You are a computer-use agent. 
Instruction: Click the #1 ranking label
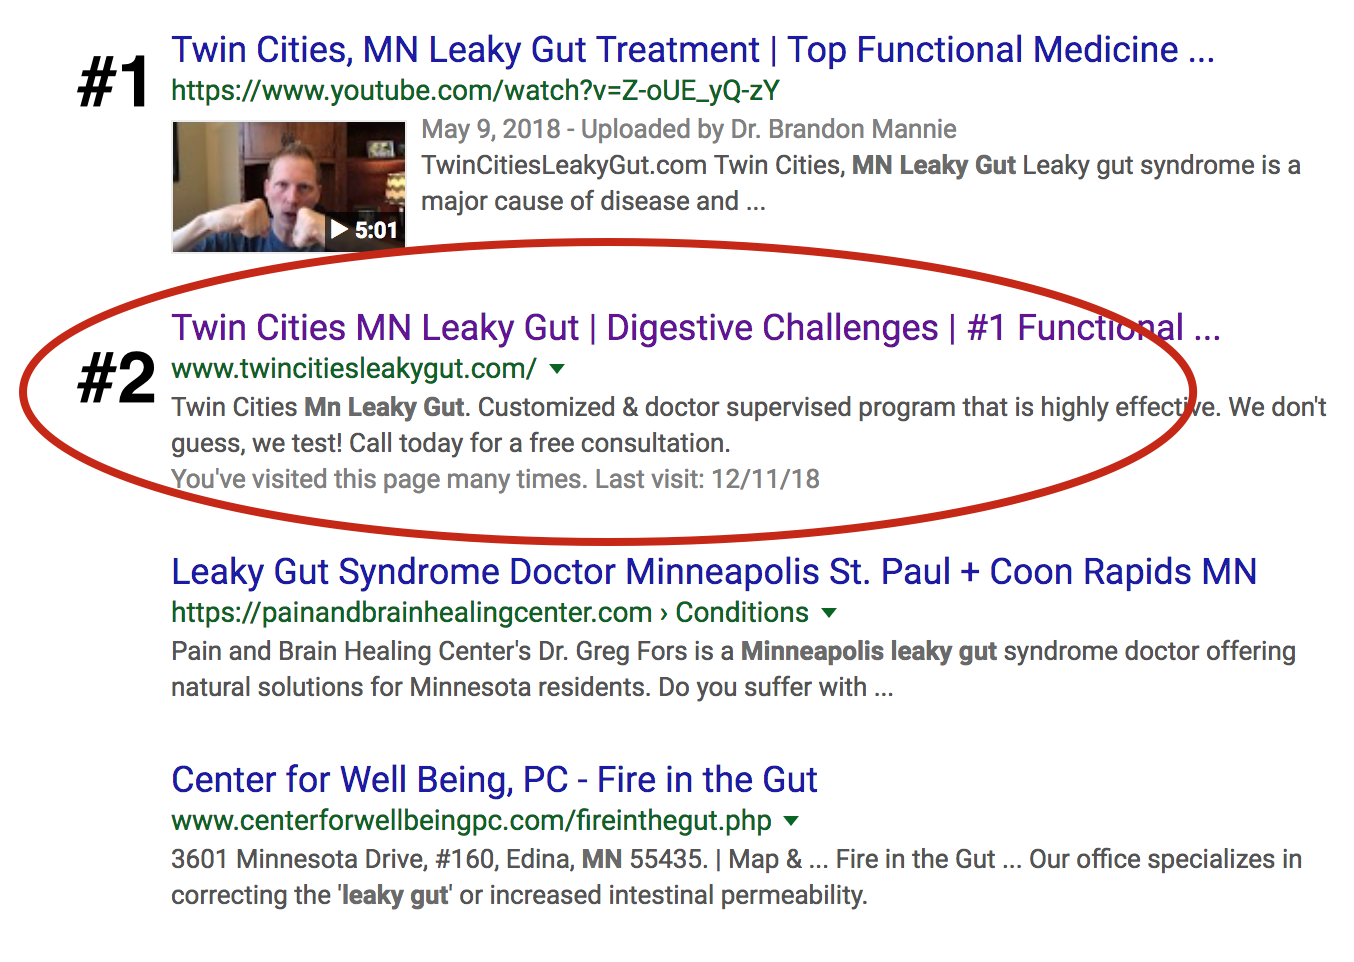tap(114, 81)
